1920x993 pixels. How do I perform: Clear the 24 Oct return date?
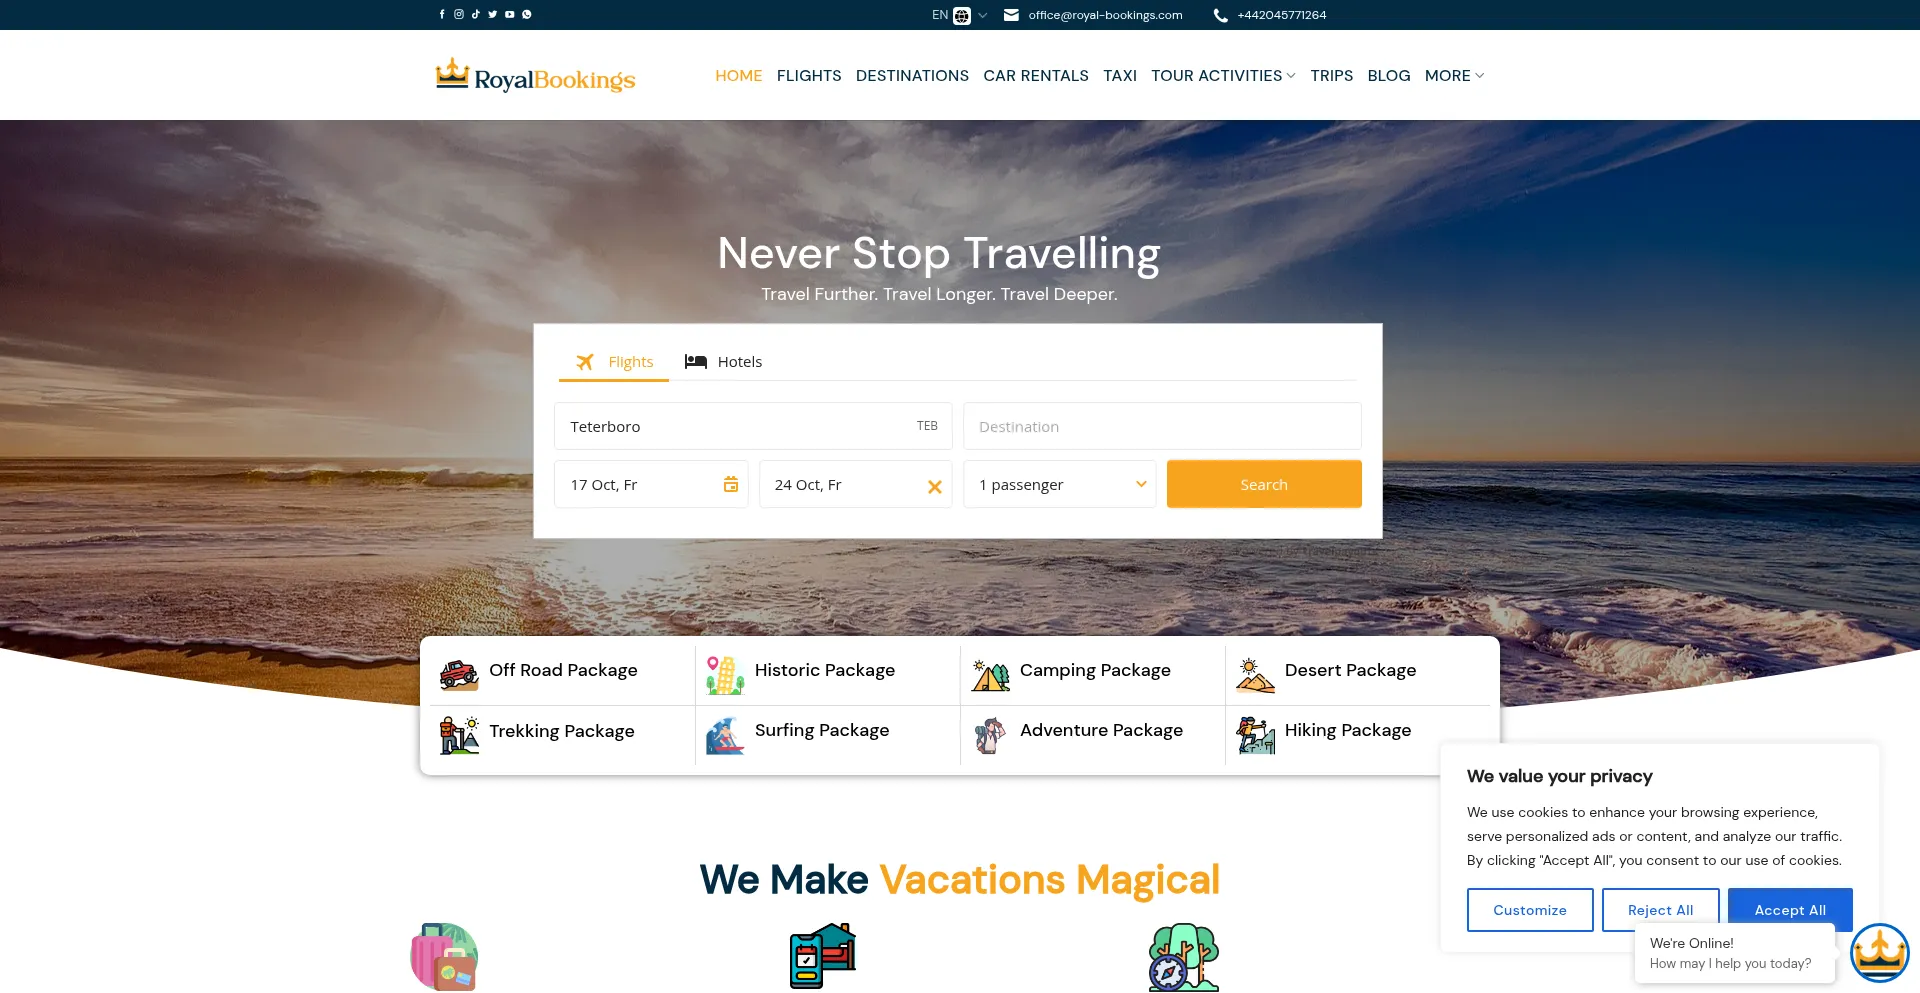click(935, 487)
